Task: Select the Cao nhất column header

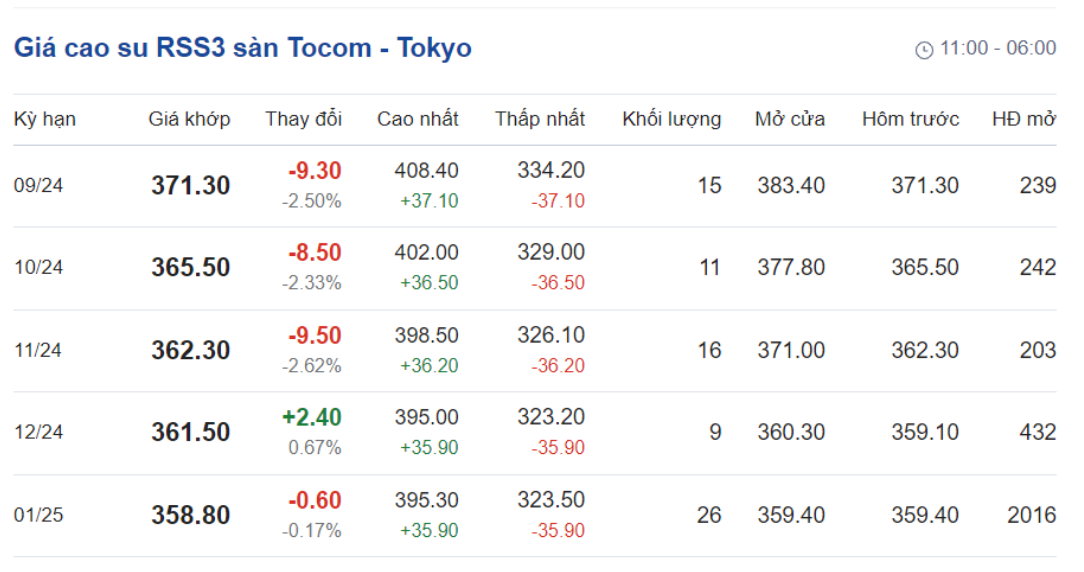Action: [418, 119]
